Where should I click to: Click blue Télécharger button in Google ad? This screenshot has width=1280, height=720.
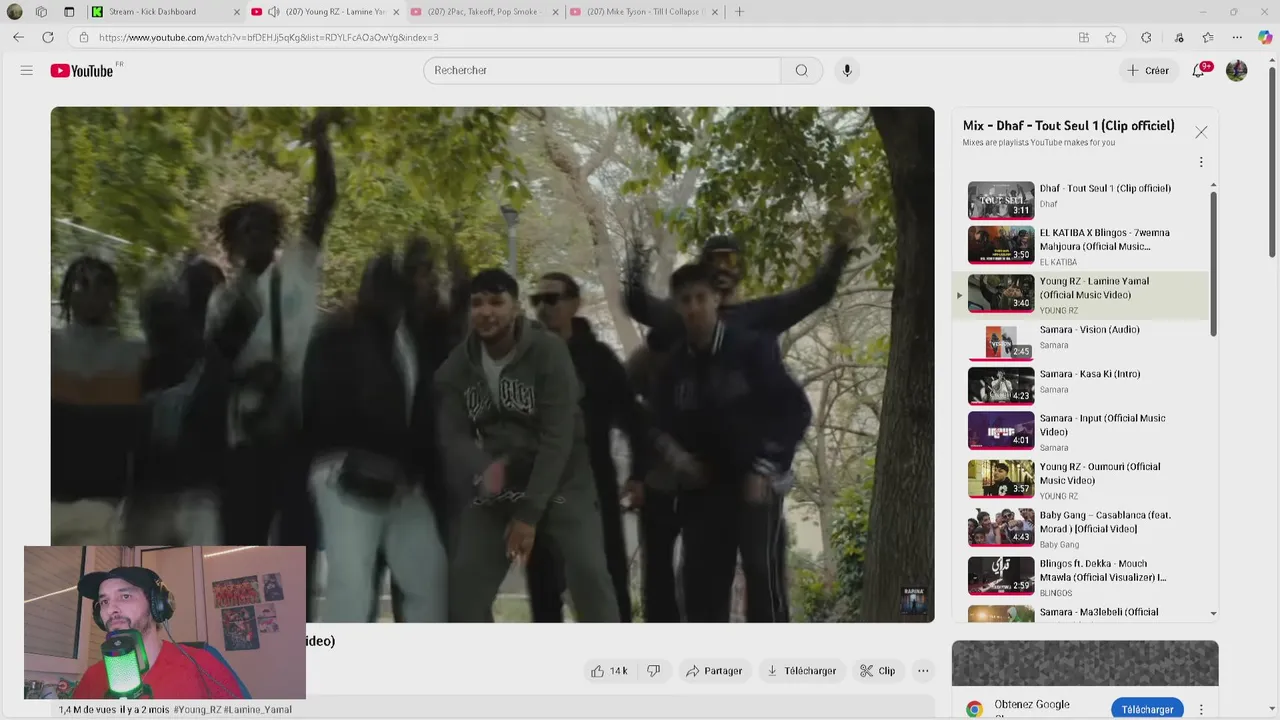pos(1147,709)
